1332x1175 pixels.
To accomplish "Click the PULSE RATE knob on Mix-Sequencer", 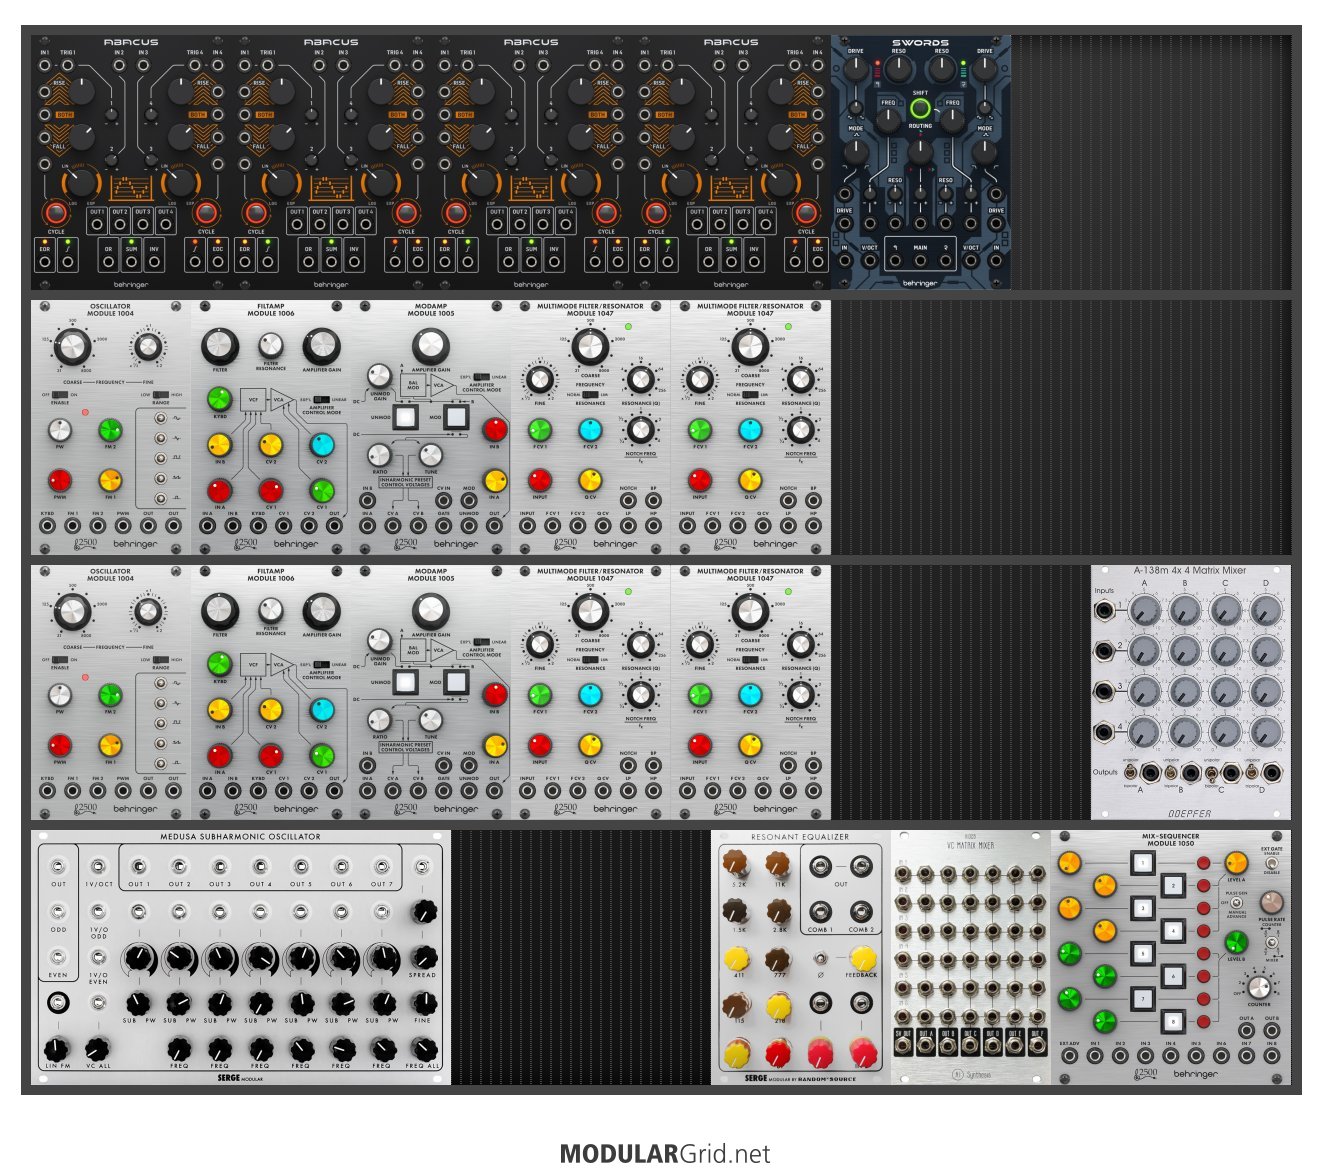I will click(1272, 903).
